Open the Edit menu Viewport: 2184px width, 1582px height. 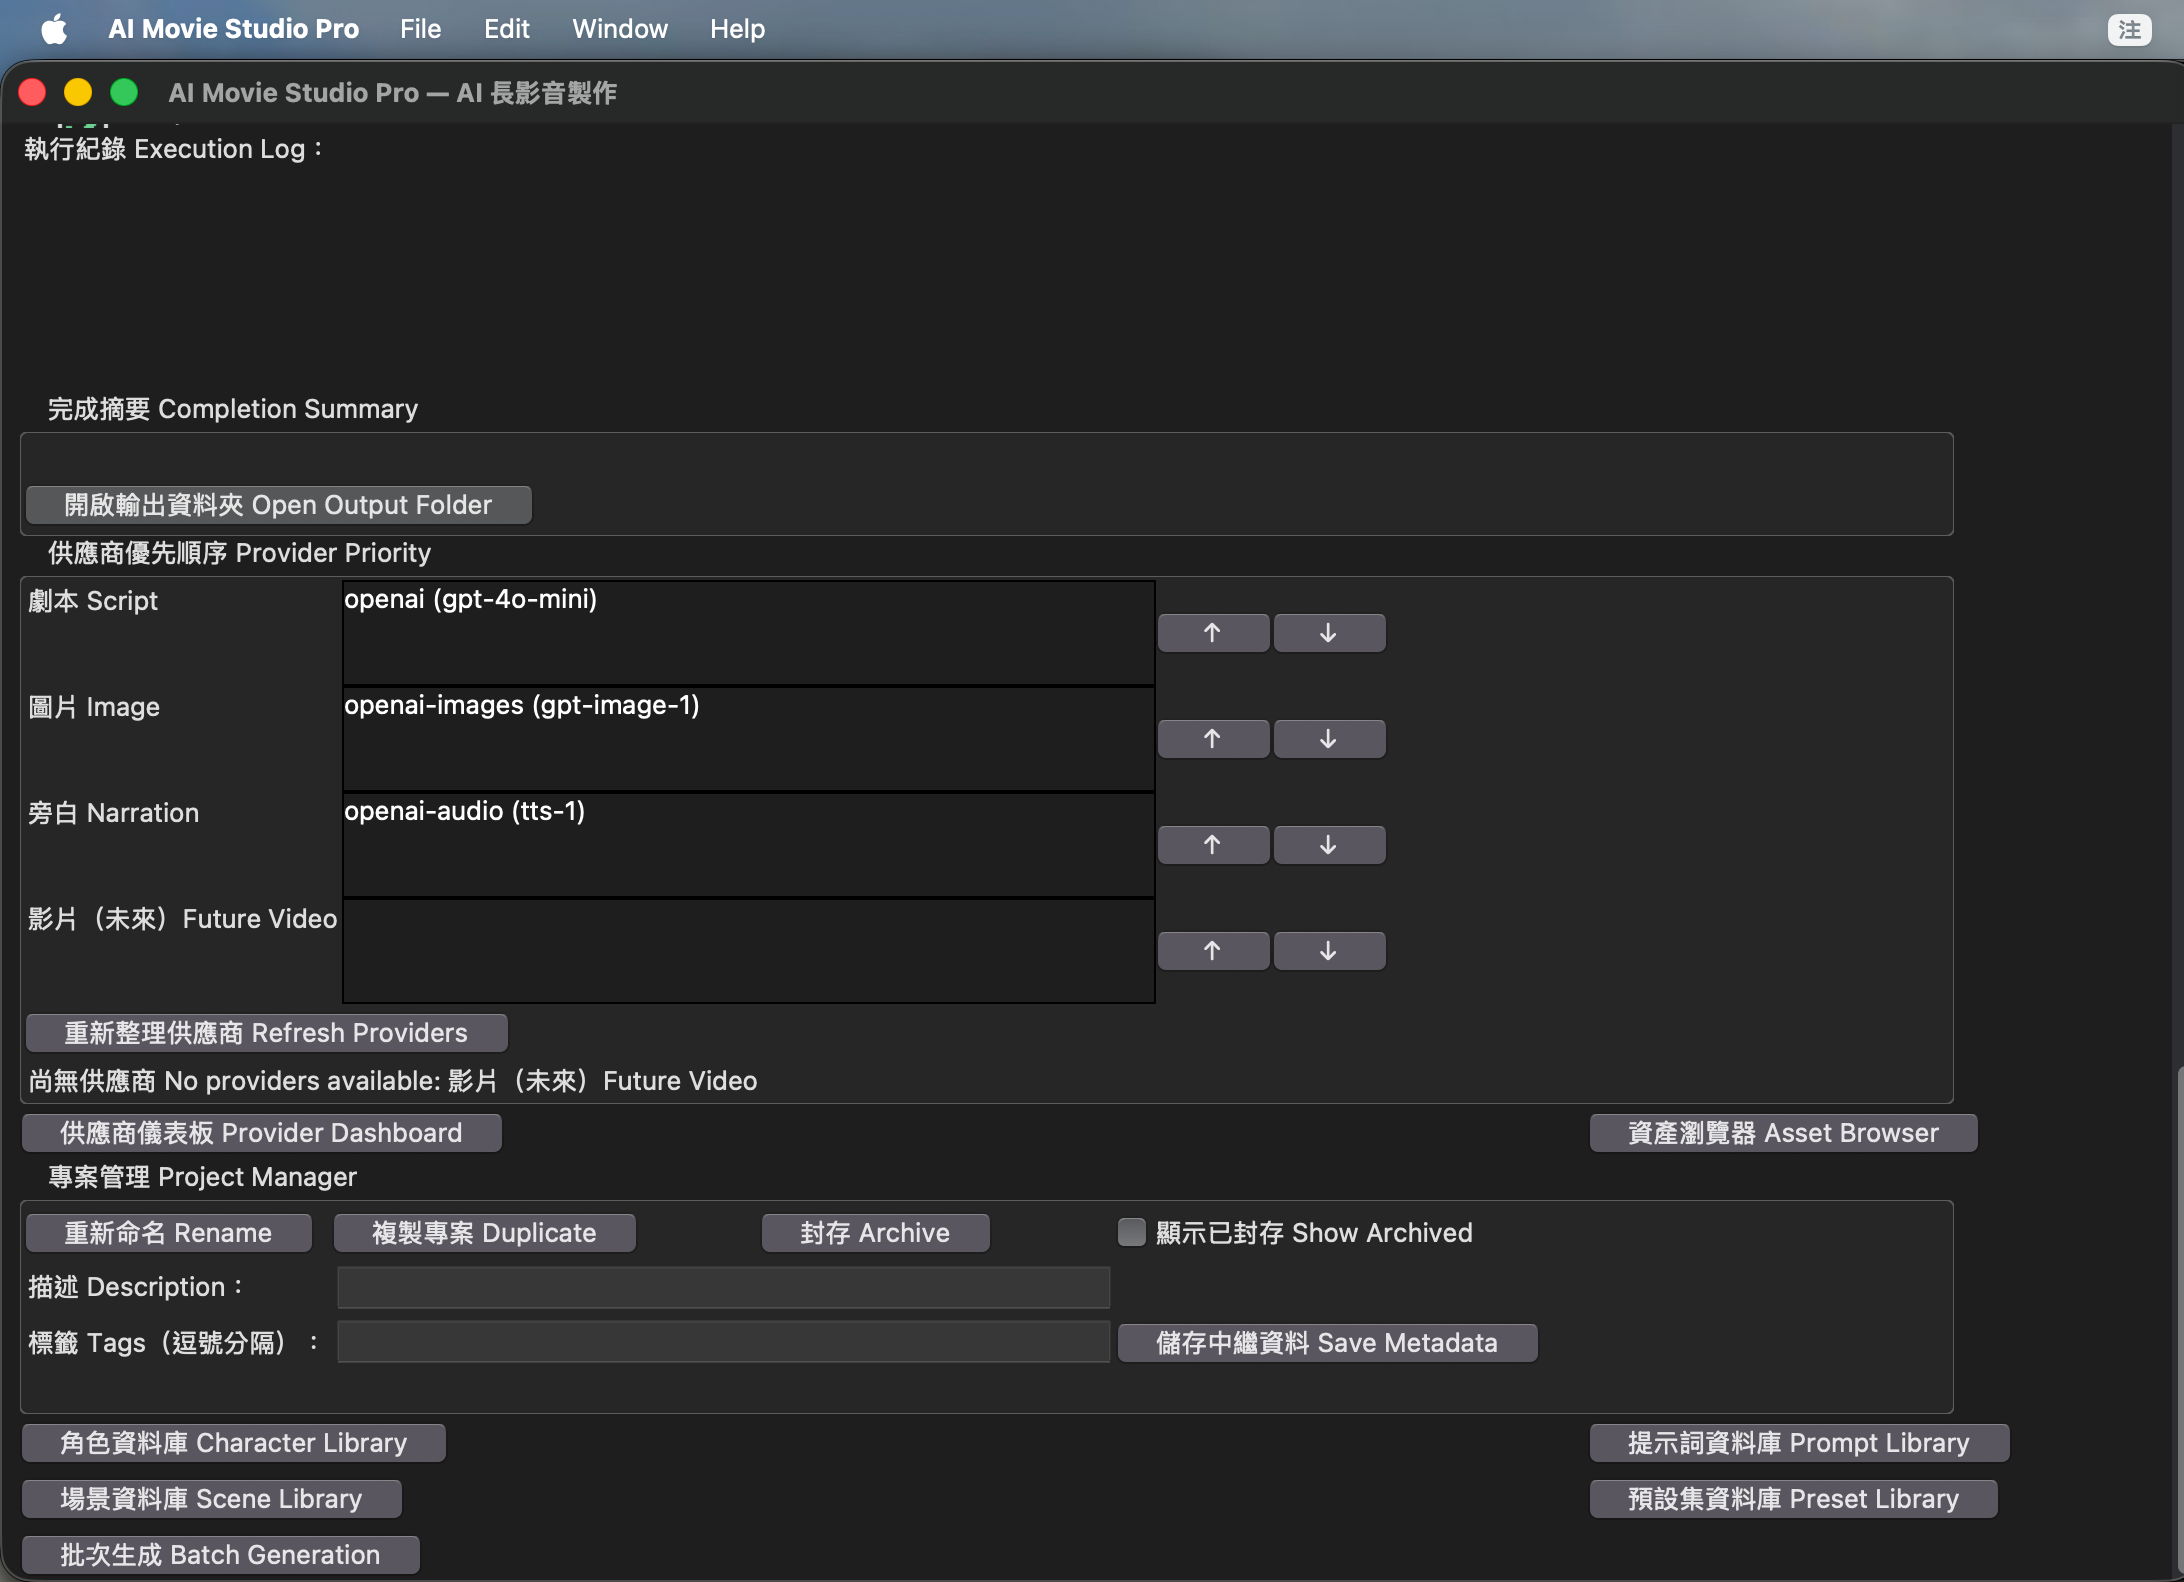(x=506, y=29)
